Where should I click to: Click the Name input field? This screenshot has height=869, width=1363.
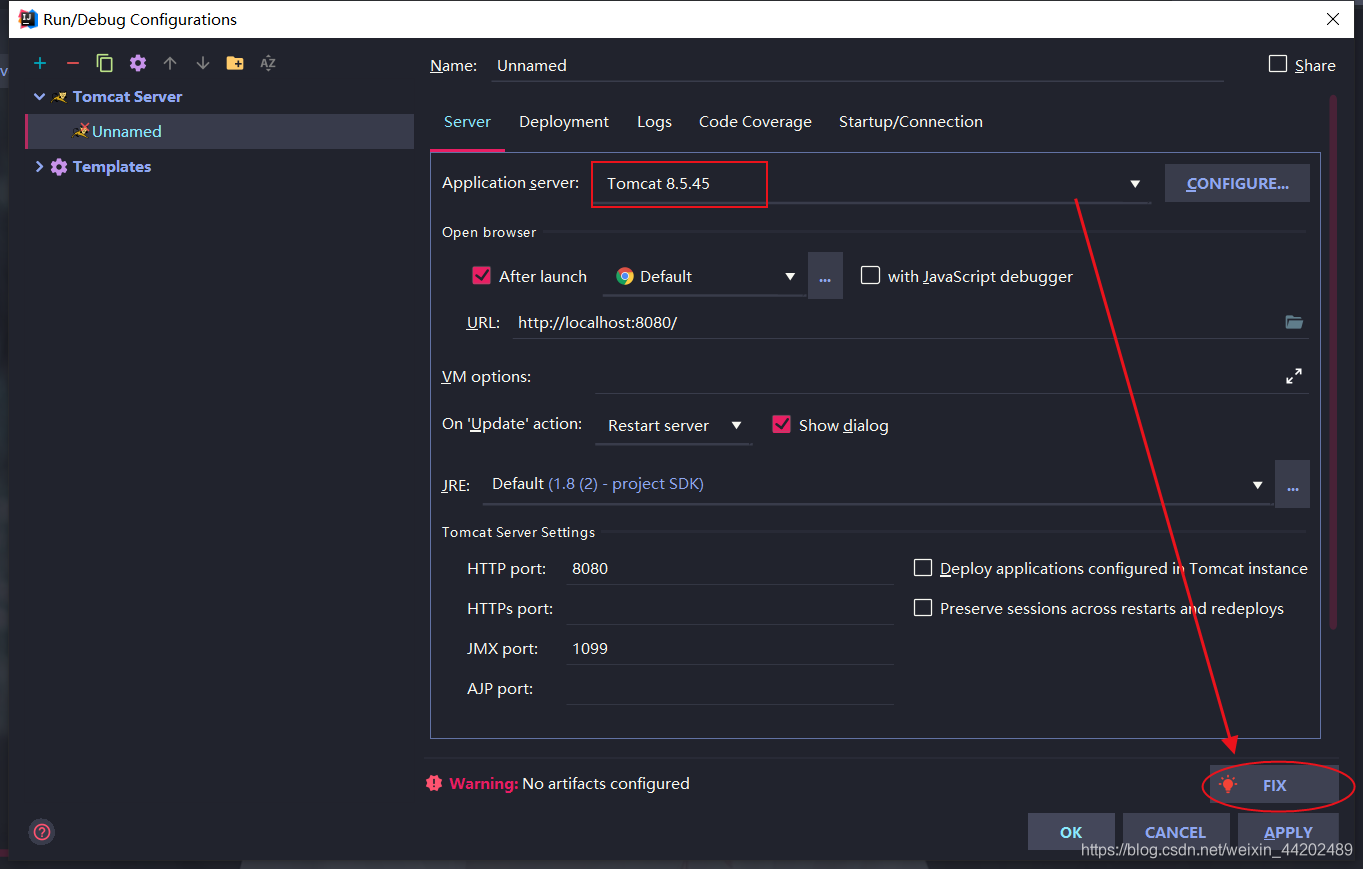858,65
